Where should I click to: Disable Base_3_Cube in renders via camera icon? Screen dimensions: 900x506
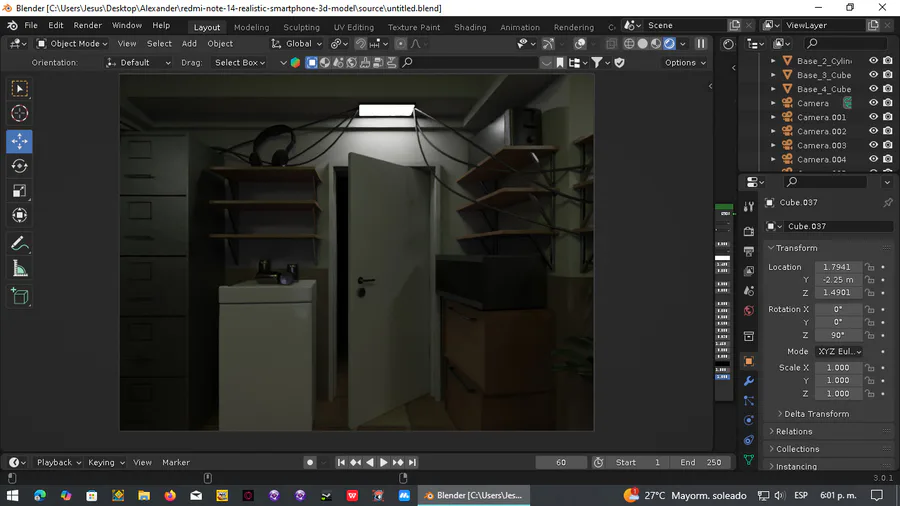click(888, 75)
